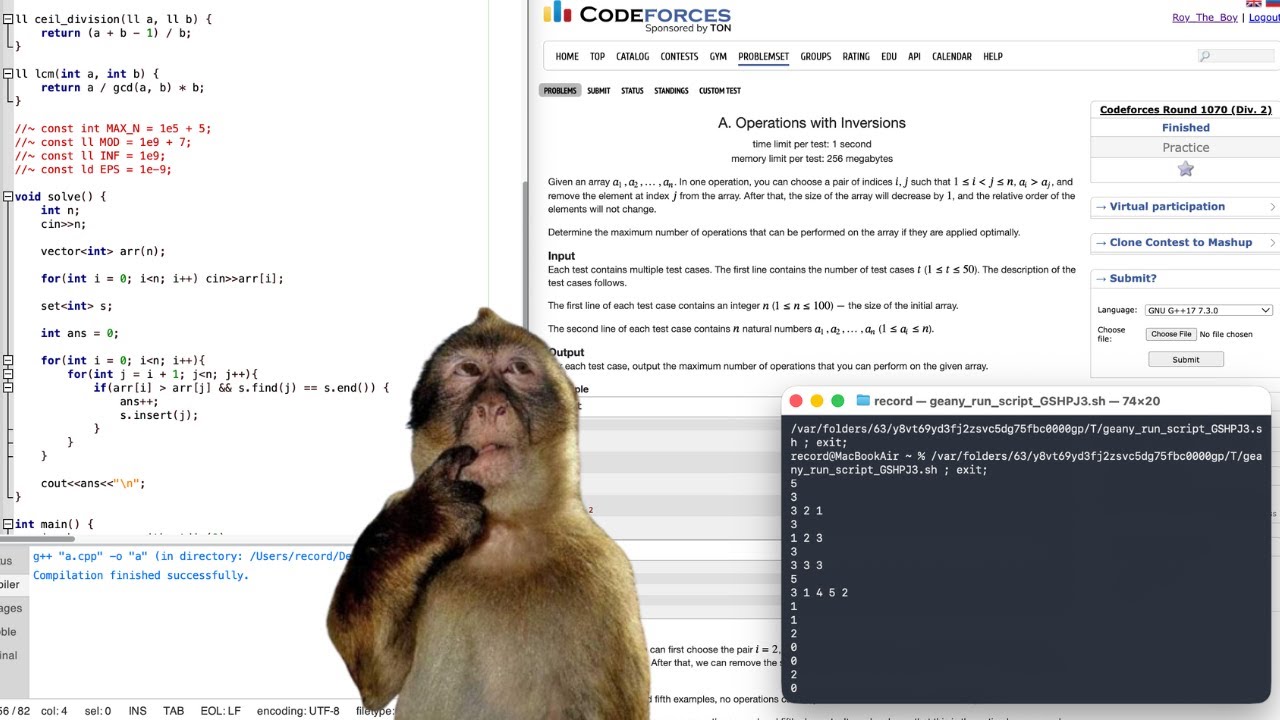Fold the inner for-j loop block

(8, 374)
